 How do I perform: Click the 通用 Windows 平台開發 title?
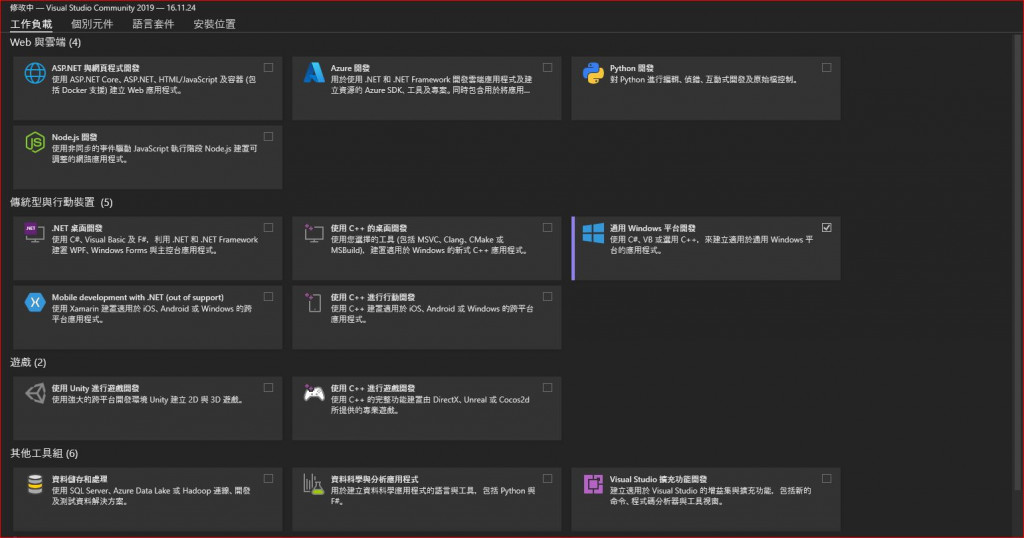click(652, 228)
